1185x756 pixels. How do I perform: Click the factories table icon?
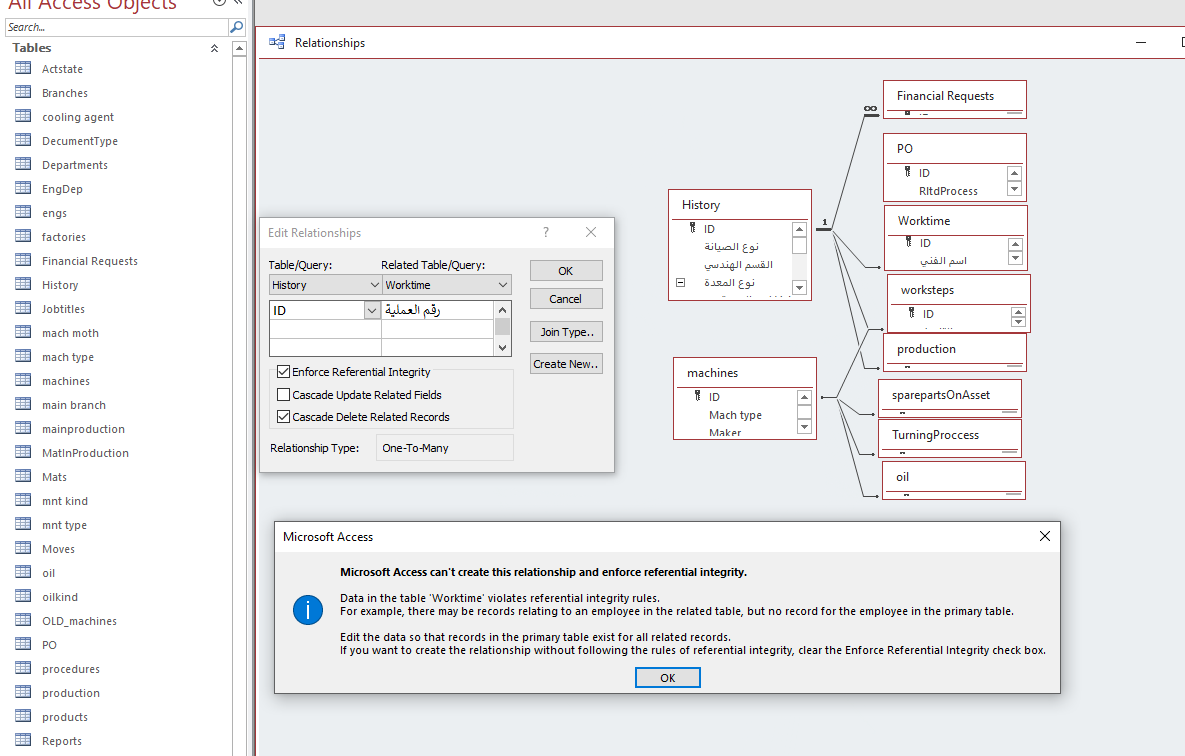(23, 236)
